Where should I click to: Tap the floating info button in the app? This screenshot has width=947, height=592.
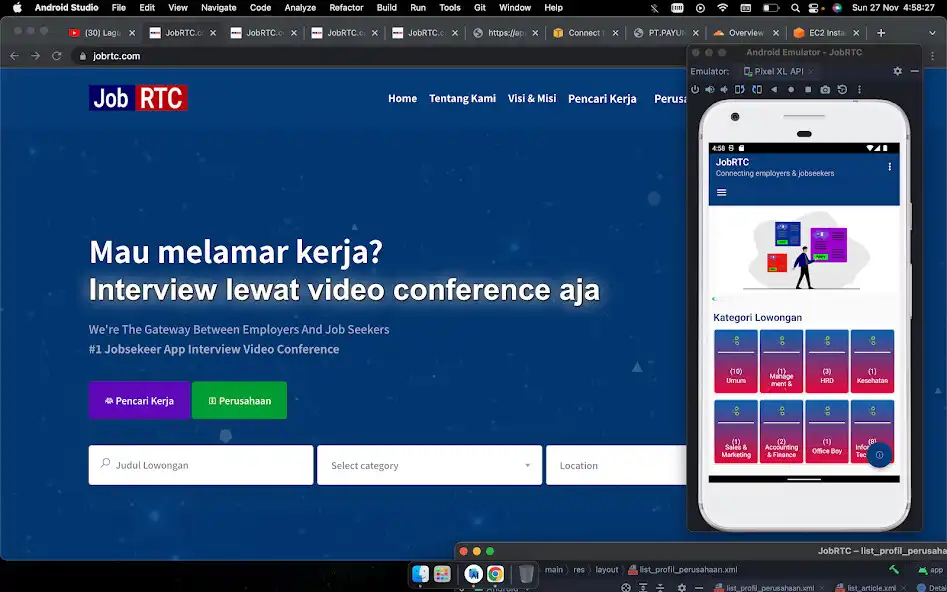click(879, 455)
